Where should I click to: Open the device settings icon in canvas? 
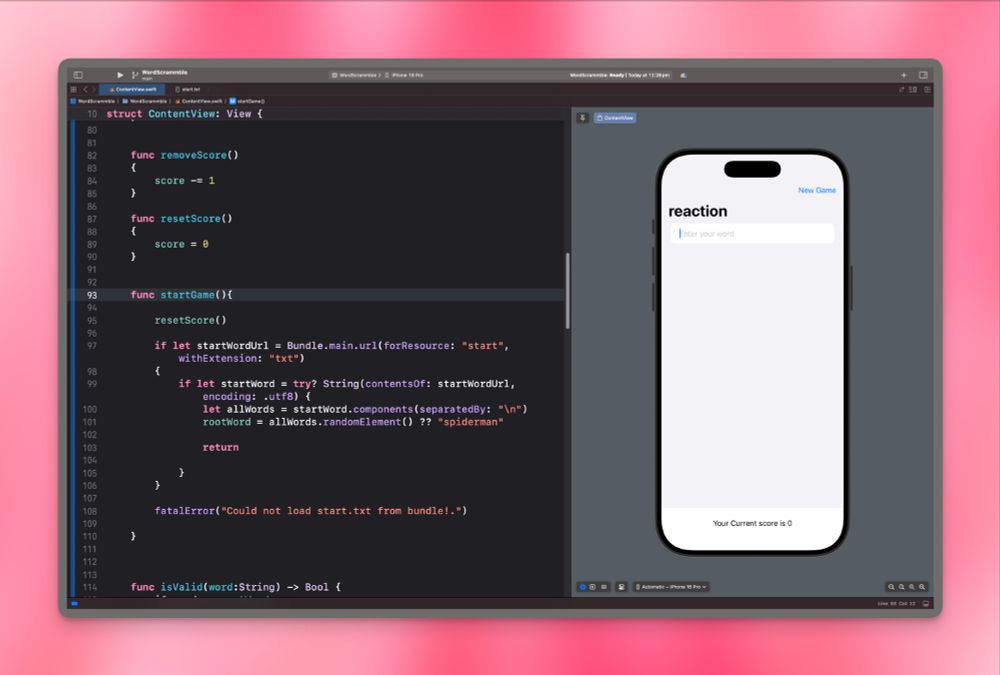point(621,587)
